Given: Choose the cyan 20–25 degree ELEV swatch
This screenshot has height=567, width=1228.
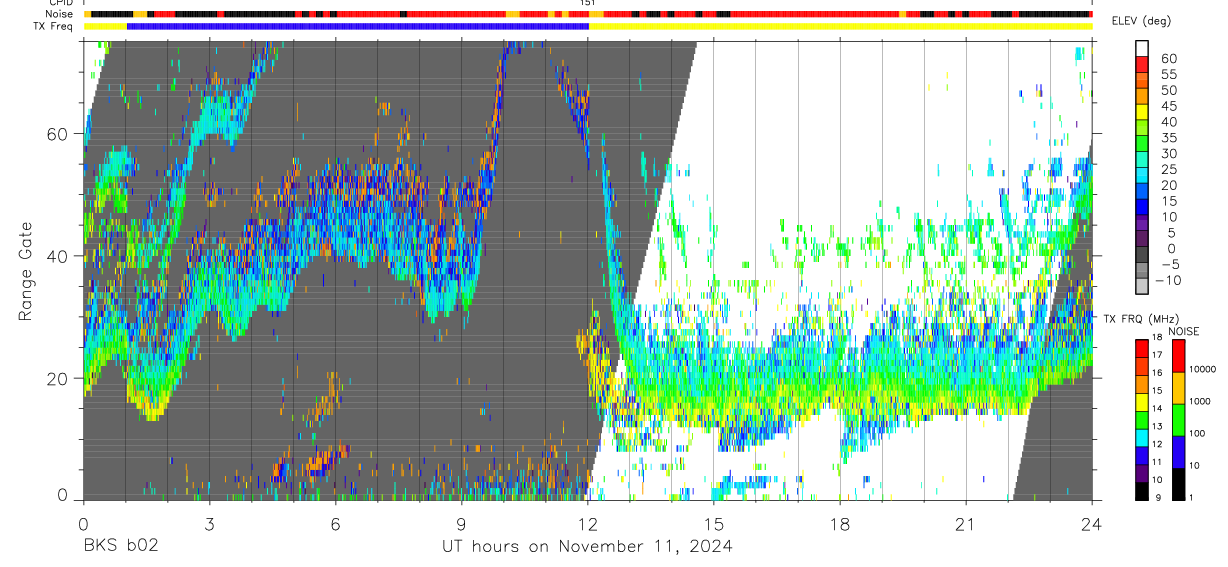Looking at the screenshot, I should click(1142, 175).
